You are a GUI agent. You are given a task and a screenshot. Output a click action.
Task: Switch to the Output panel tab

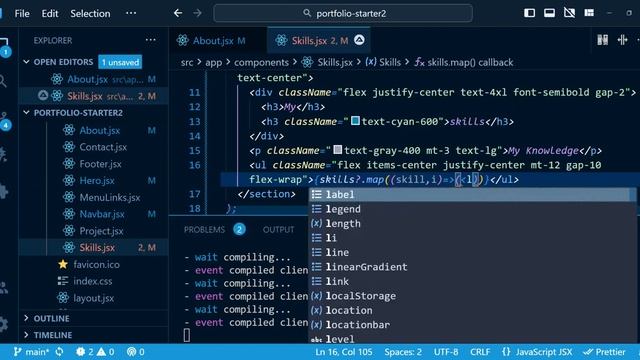point(278,230)
